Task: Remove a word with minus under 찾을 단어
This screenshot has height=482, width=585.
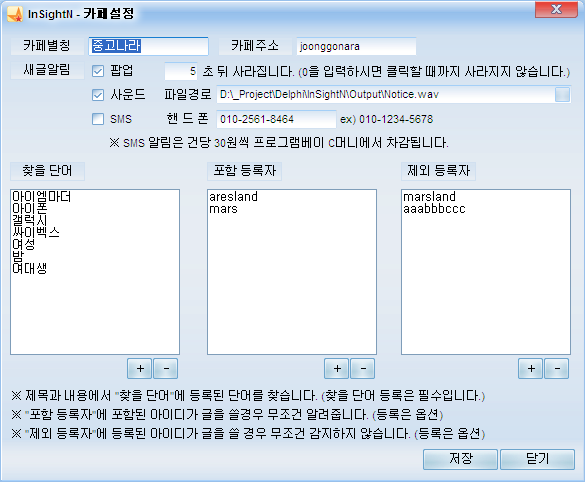Action: point(166,369)
